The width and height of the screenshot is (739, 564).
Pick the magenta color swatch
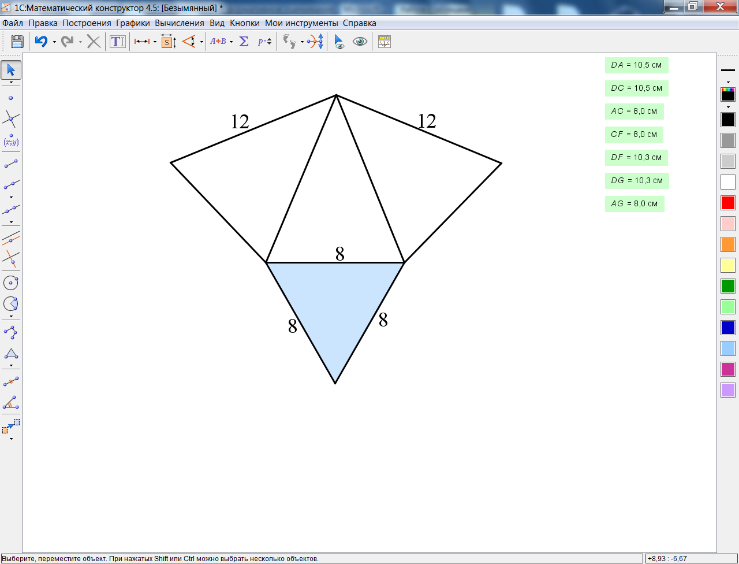728,369
